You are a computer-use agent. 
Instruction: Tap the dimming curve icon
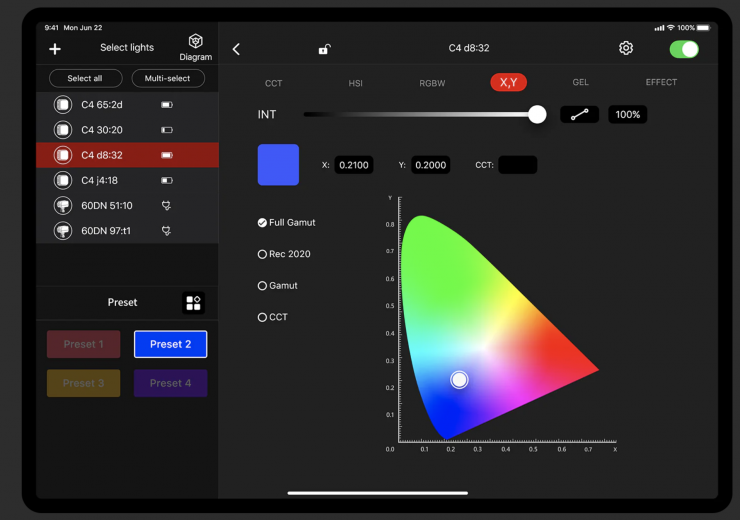click(579, 114)
